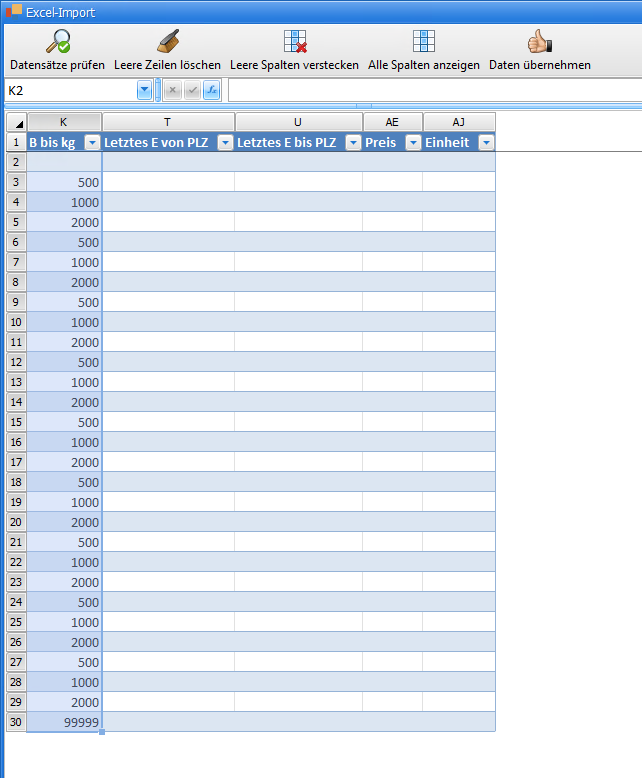Click the Leere Spalten verstecken label

pos(294,65)
